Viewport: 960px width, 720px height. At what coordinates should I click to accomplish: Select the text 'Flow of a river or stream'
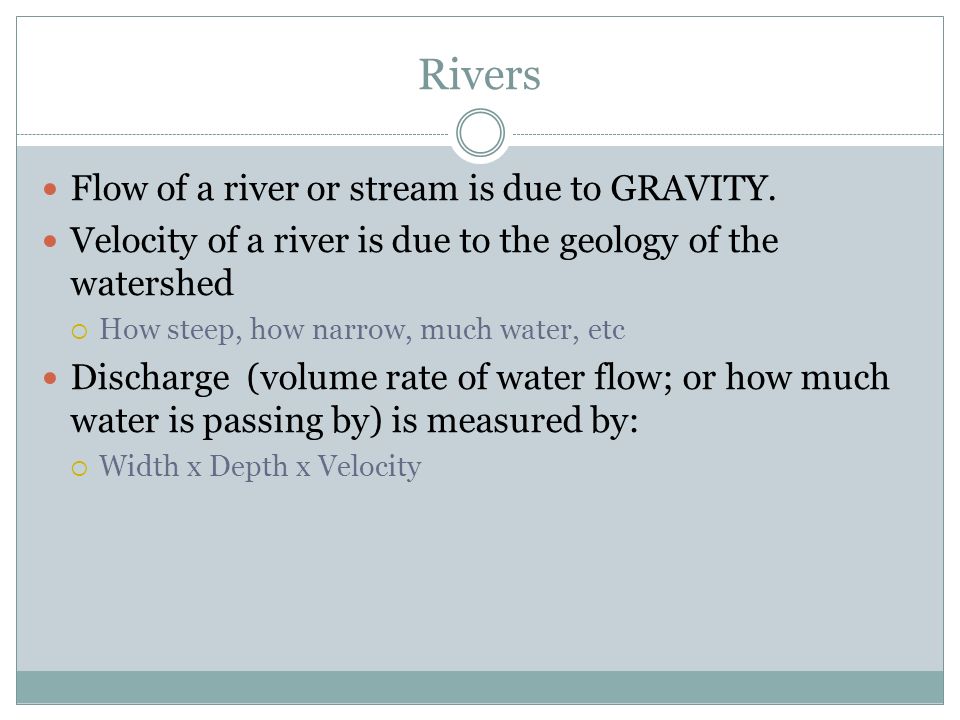[x=264, y=188]
